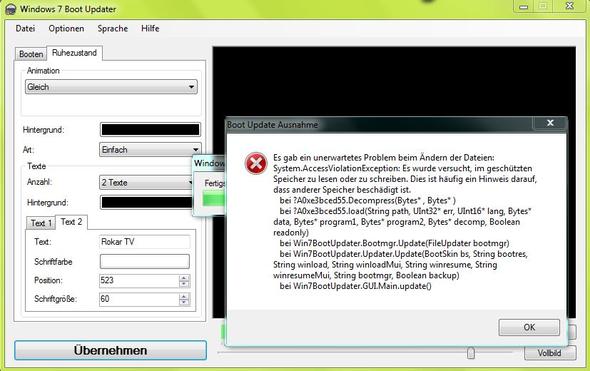
Task: Open the Sprache menu
Action: [x=113, y=29]
